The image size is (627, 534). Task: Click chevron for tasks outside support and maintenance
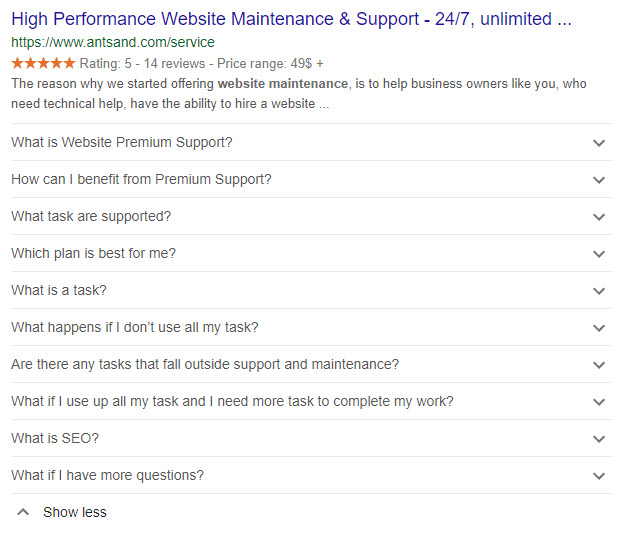point(599,365)
